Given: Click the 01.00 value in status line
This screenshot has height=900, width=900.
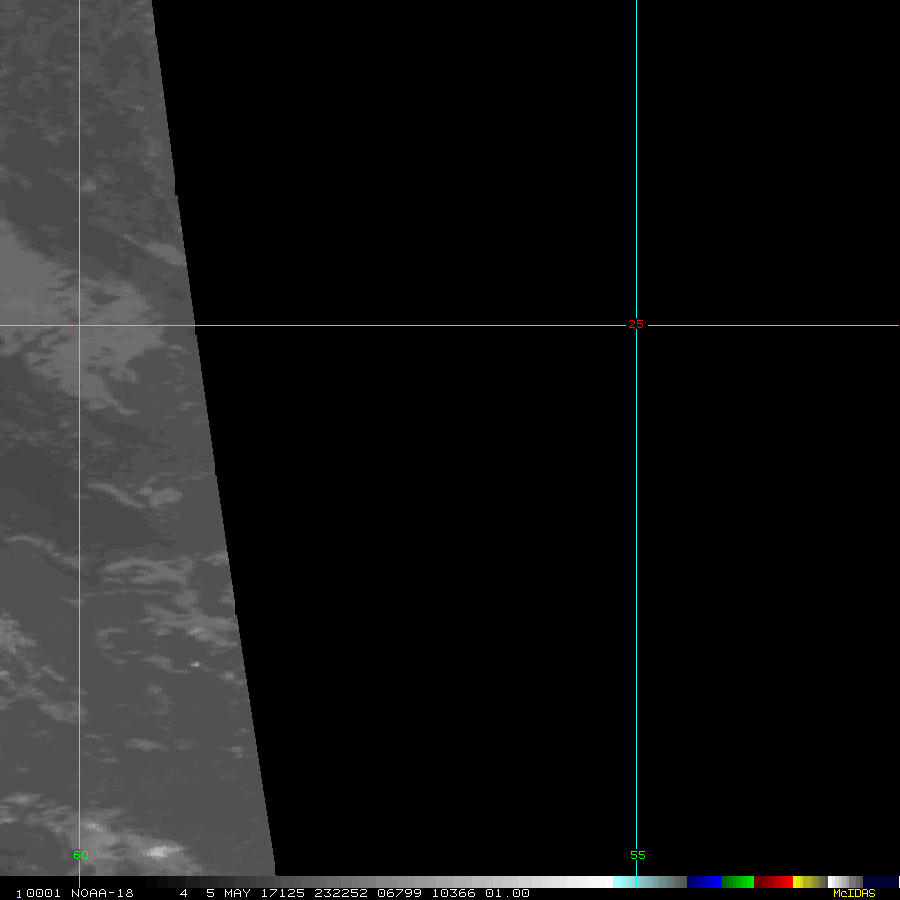Looking at the screenshot, I should pyautogui.click(x=507, y=893).
